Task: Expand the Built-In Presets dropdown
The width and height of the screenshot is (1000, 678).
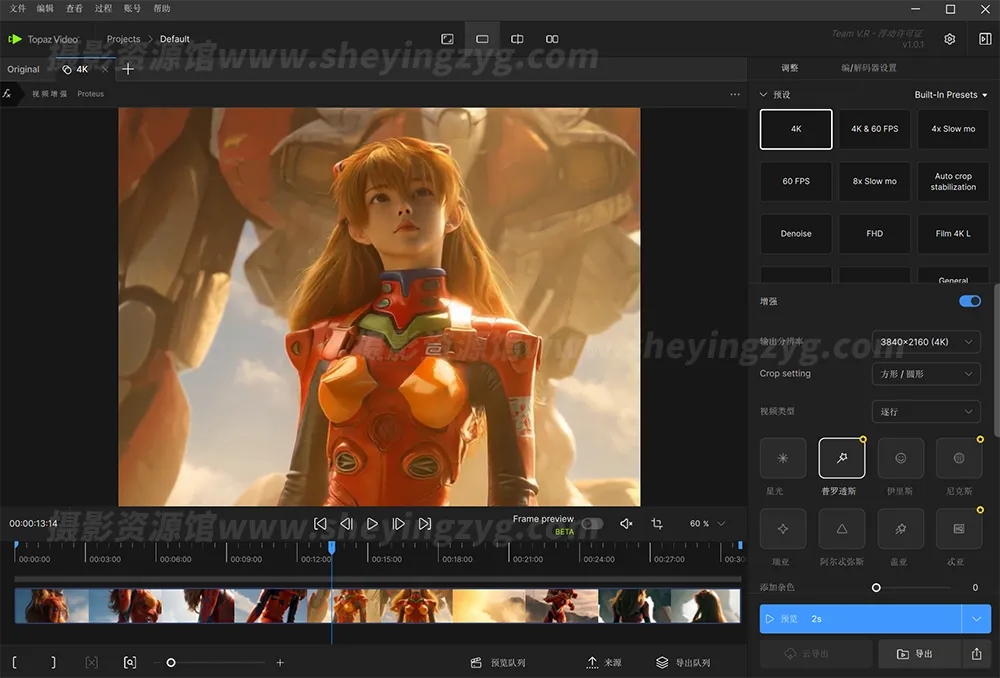Action: click(x=950, y=95)
